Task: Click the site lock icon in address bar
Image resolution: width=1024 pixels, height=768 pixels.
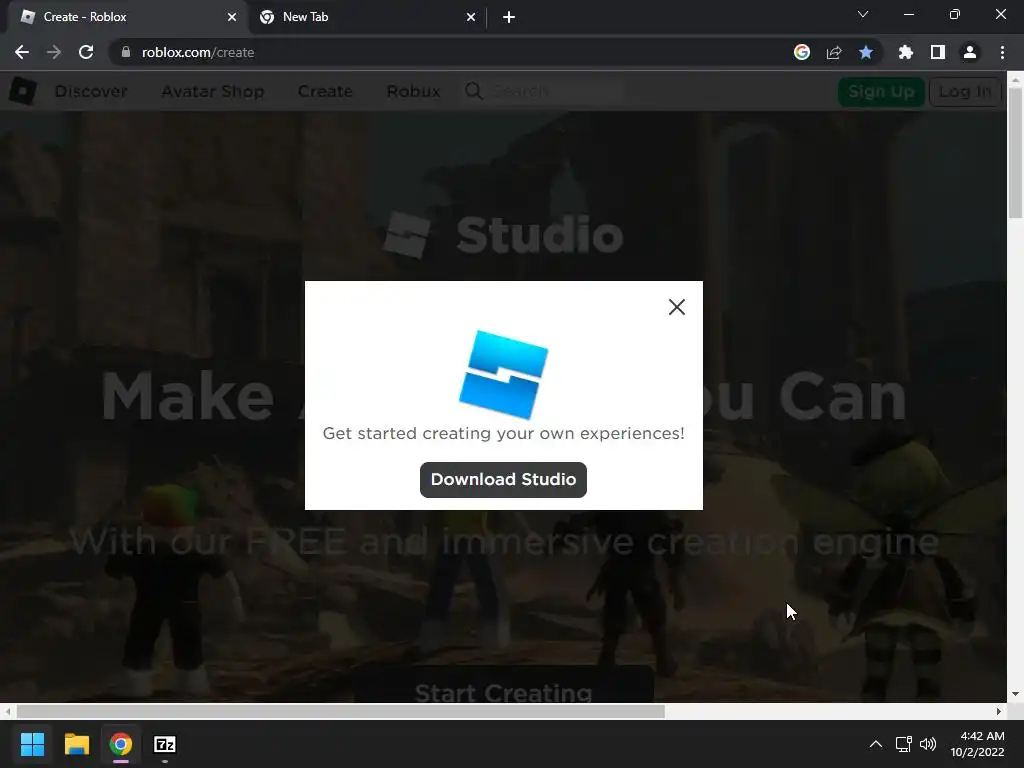Action: (126, 52)
